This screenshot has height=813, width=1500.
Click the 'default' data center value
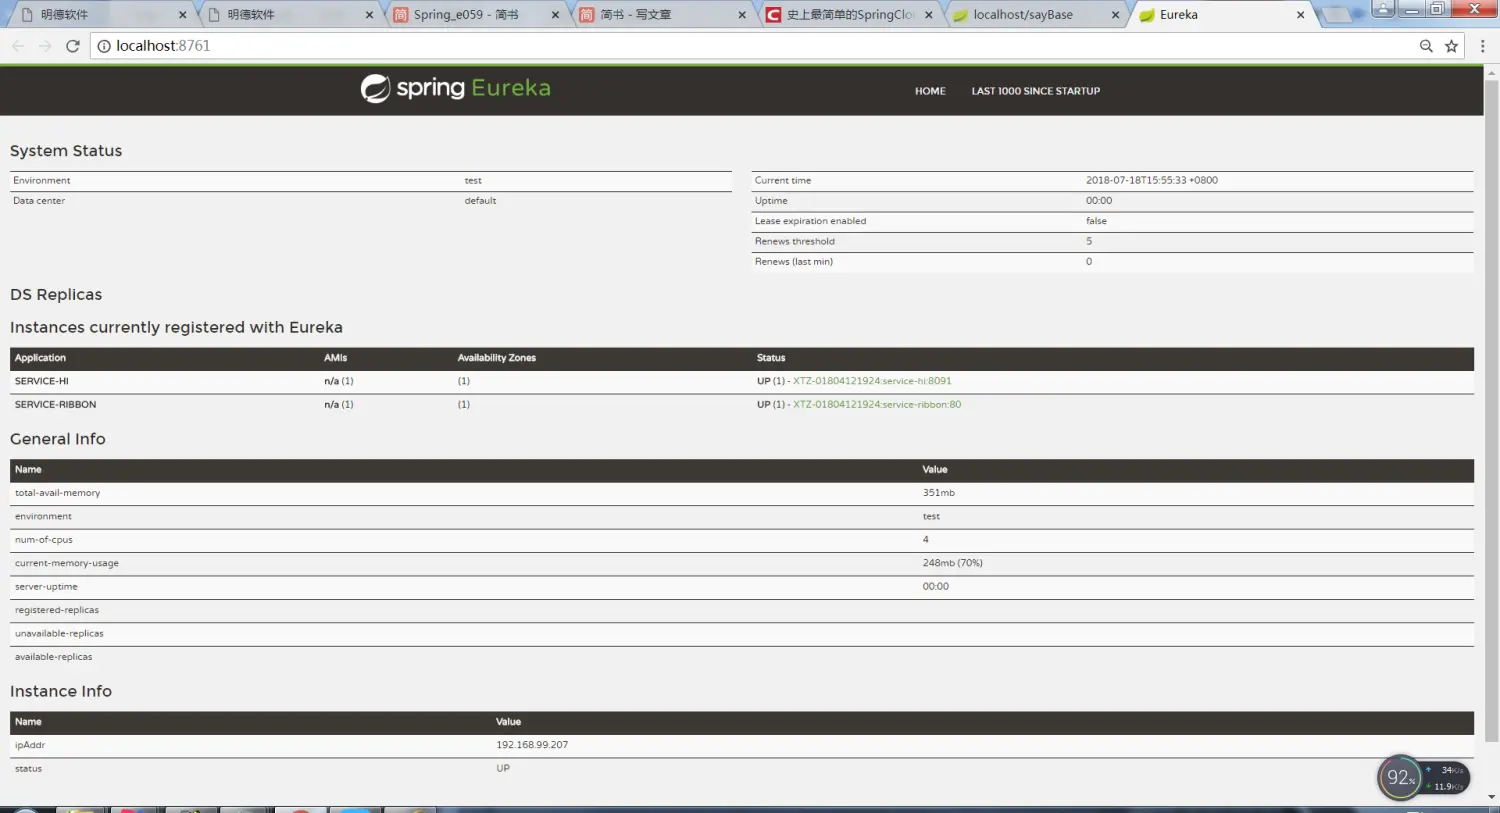(x=480, y=201)
